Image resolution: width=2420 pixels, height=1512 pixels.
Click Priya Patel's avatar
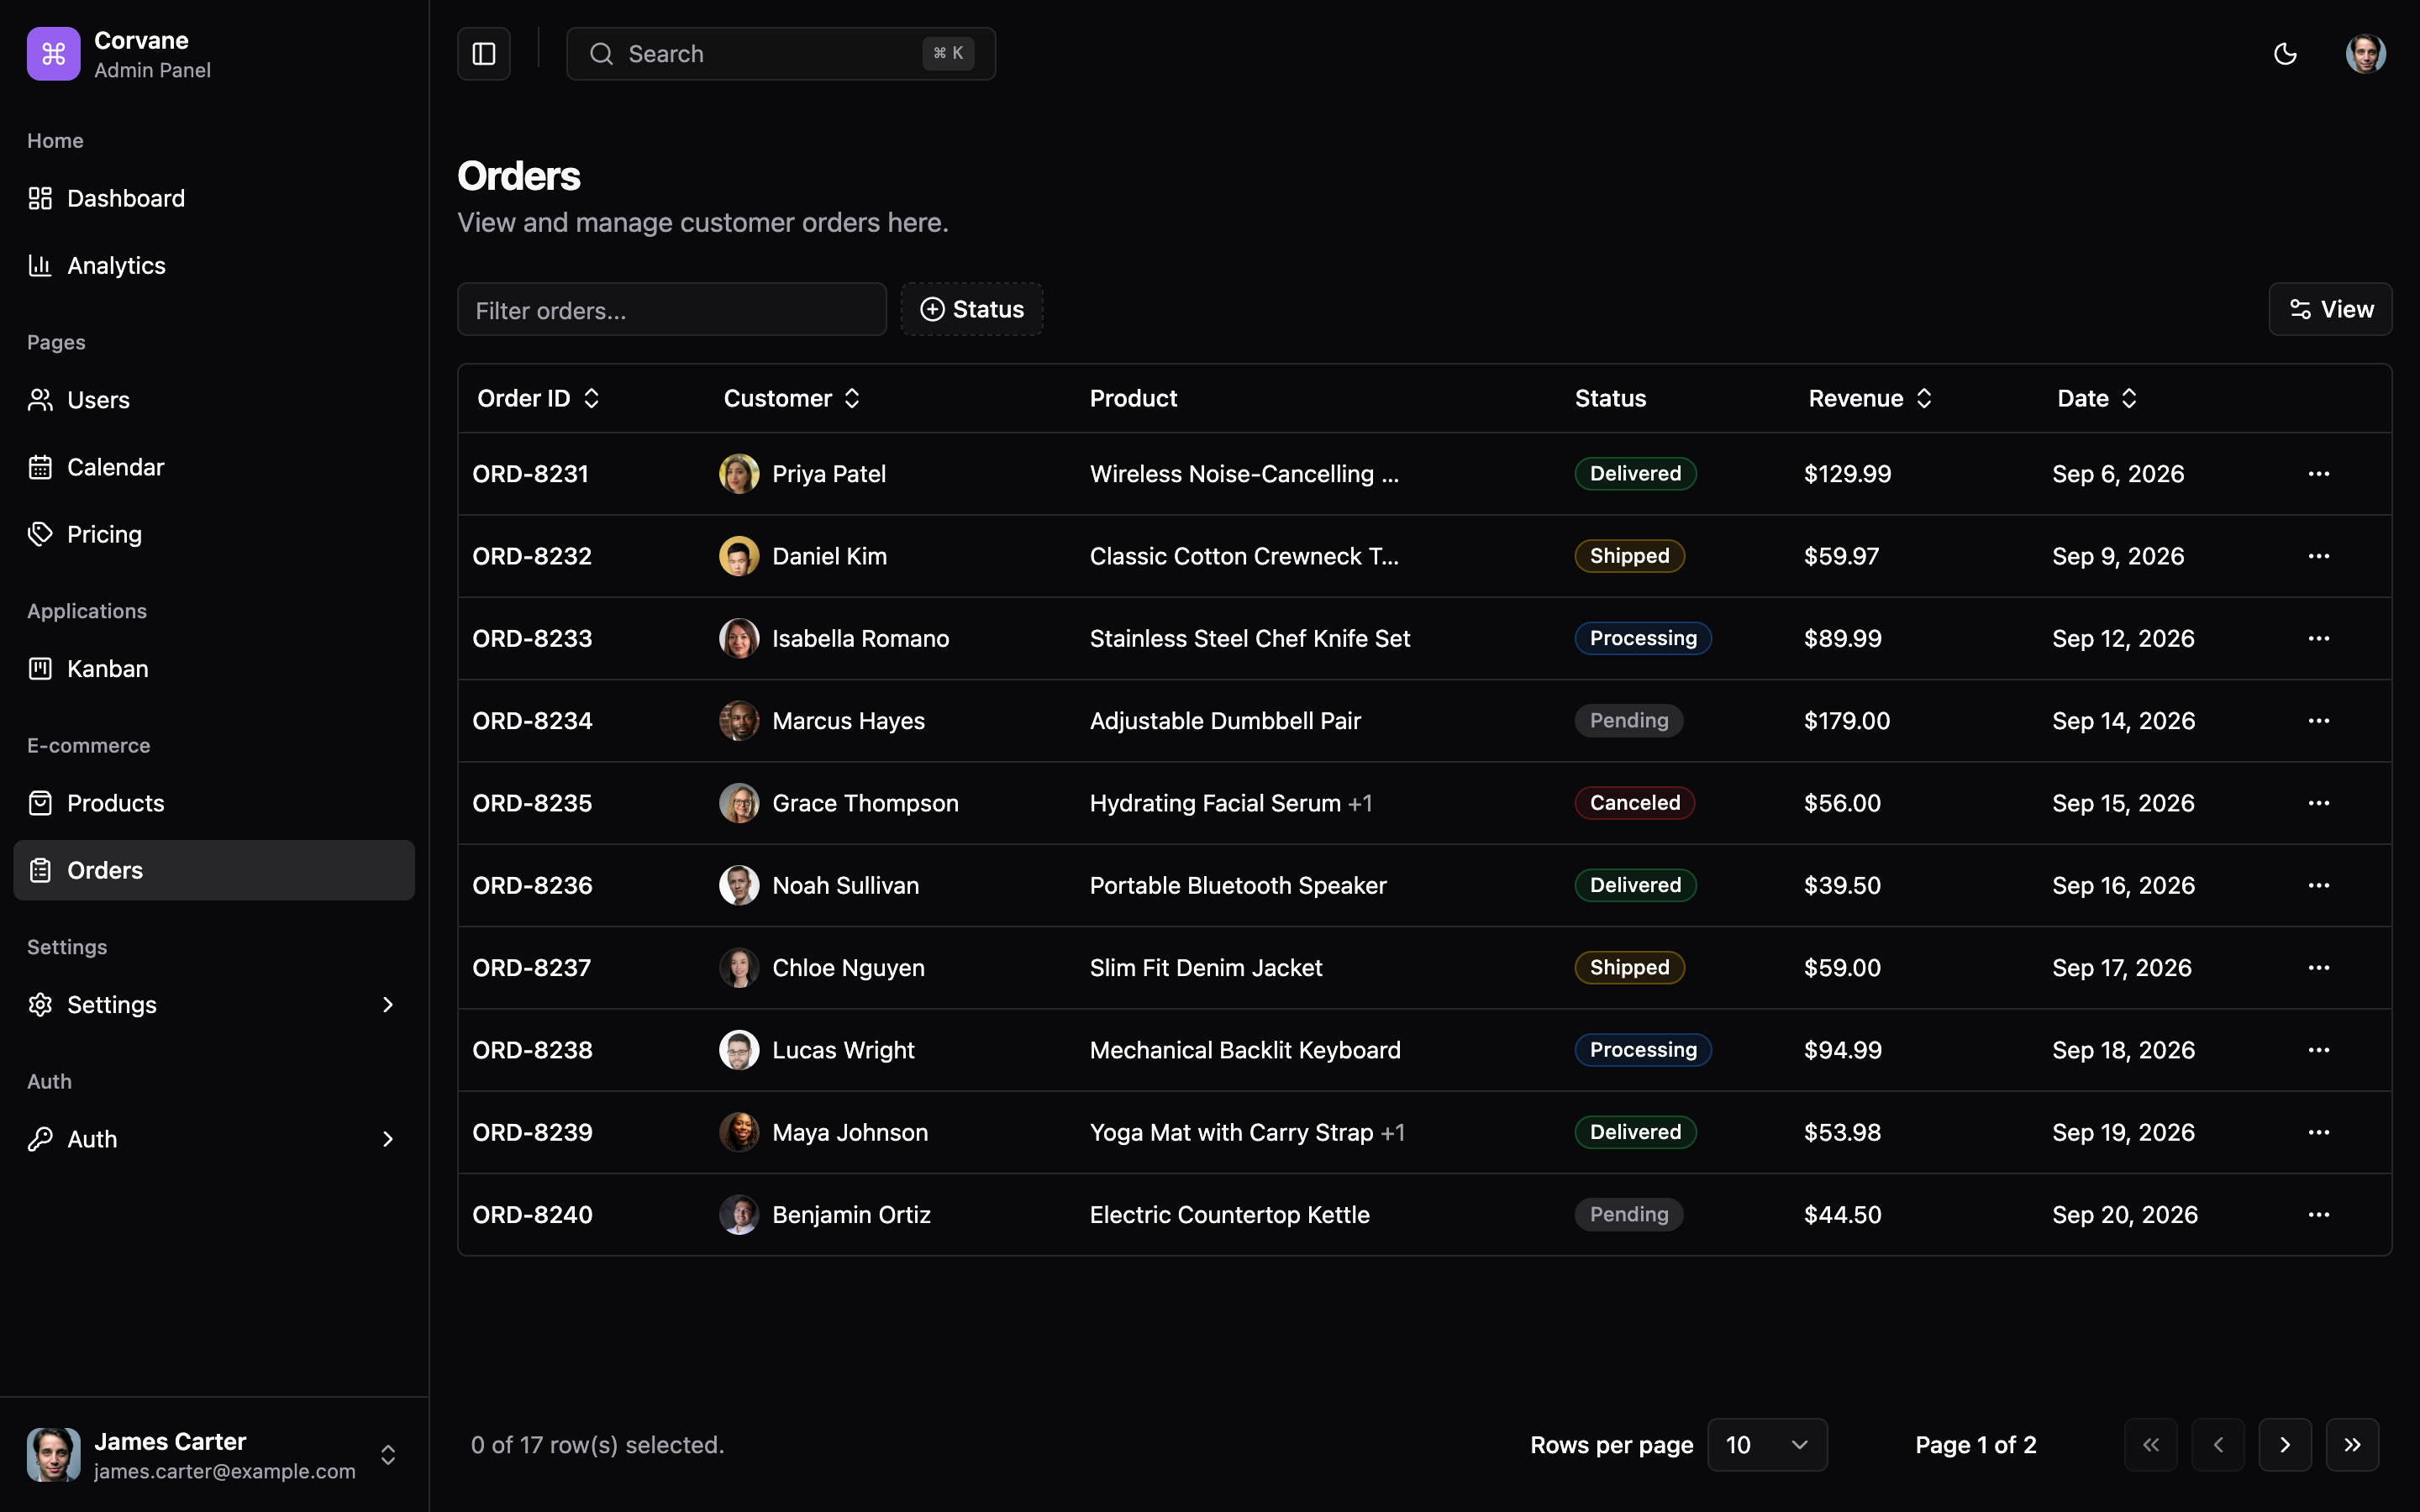click(x=739, y=474)
